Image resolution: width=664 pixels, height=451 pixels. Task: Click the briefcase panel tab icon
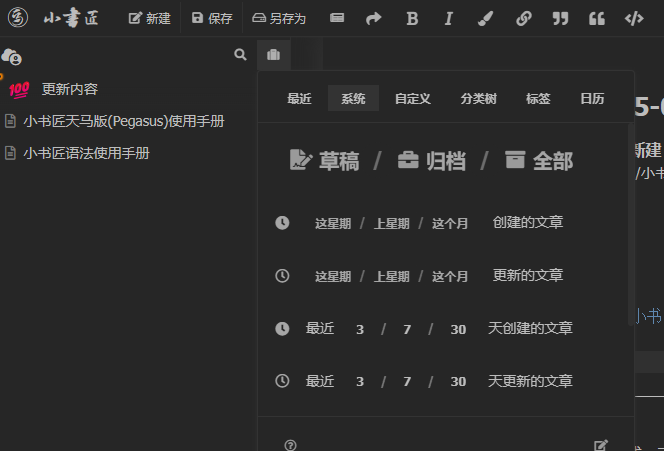[x=274, y=55]
